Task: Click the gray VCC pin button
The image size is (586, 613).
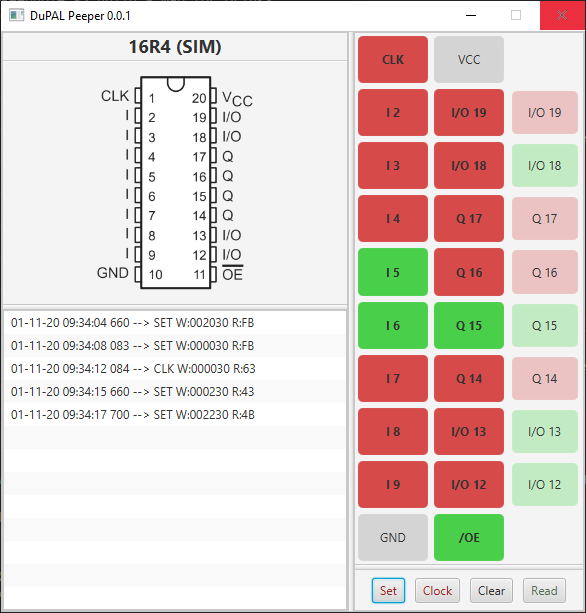Action: click(x=469, y=59)
